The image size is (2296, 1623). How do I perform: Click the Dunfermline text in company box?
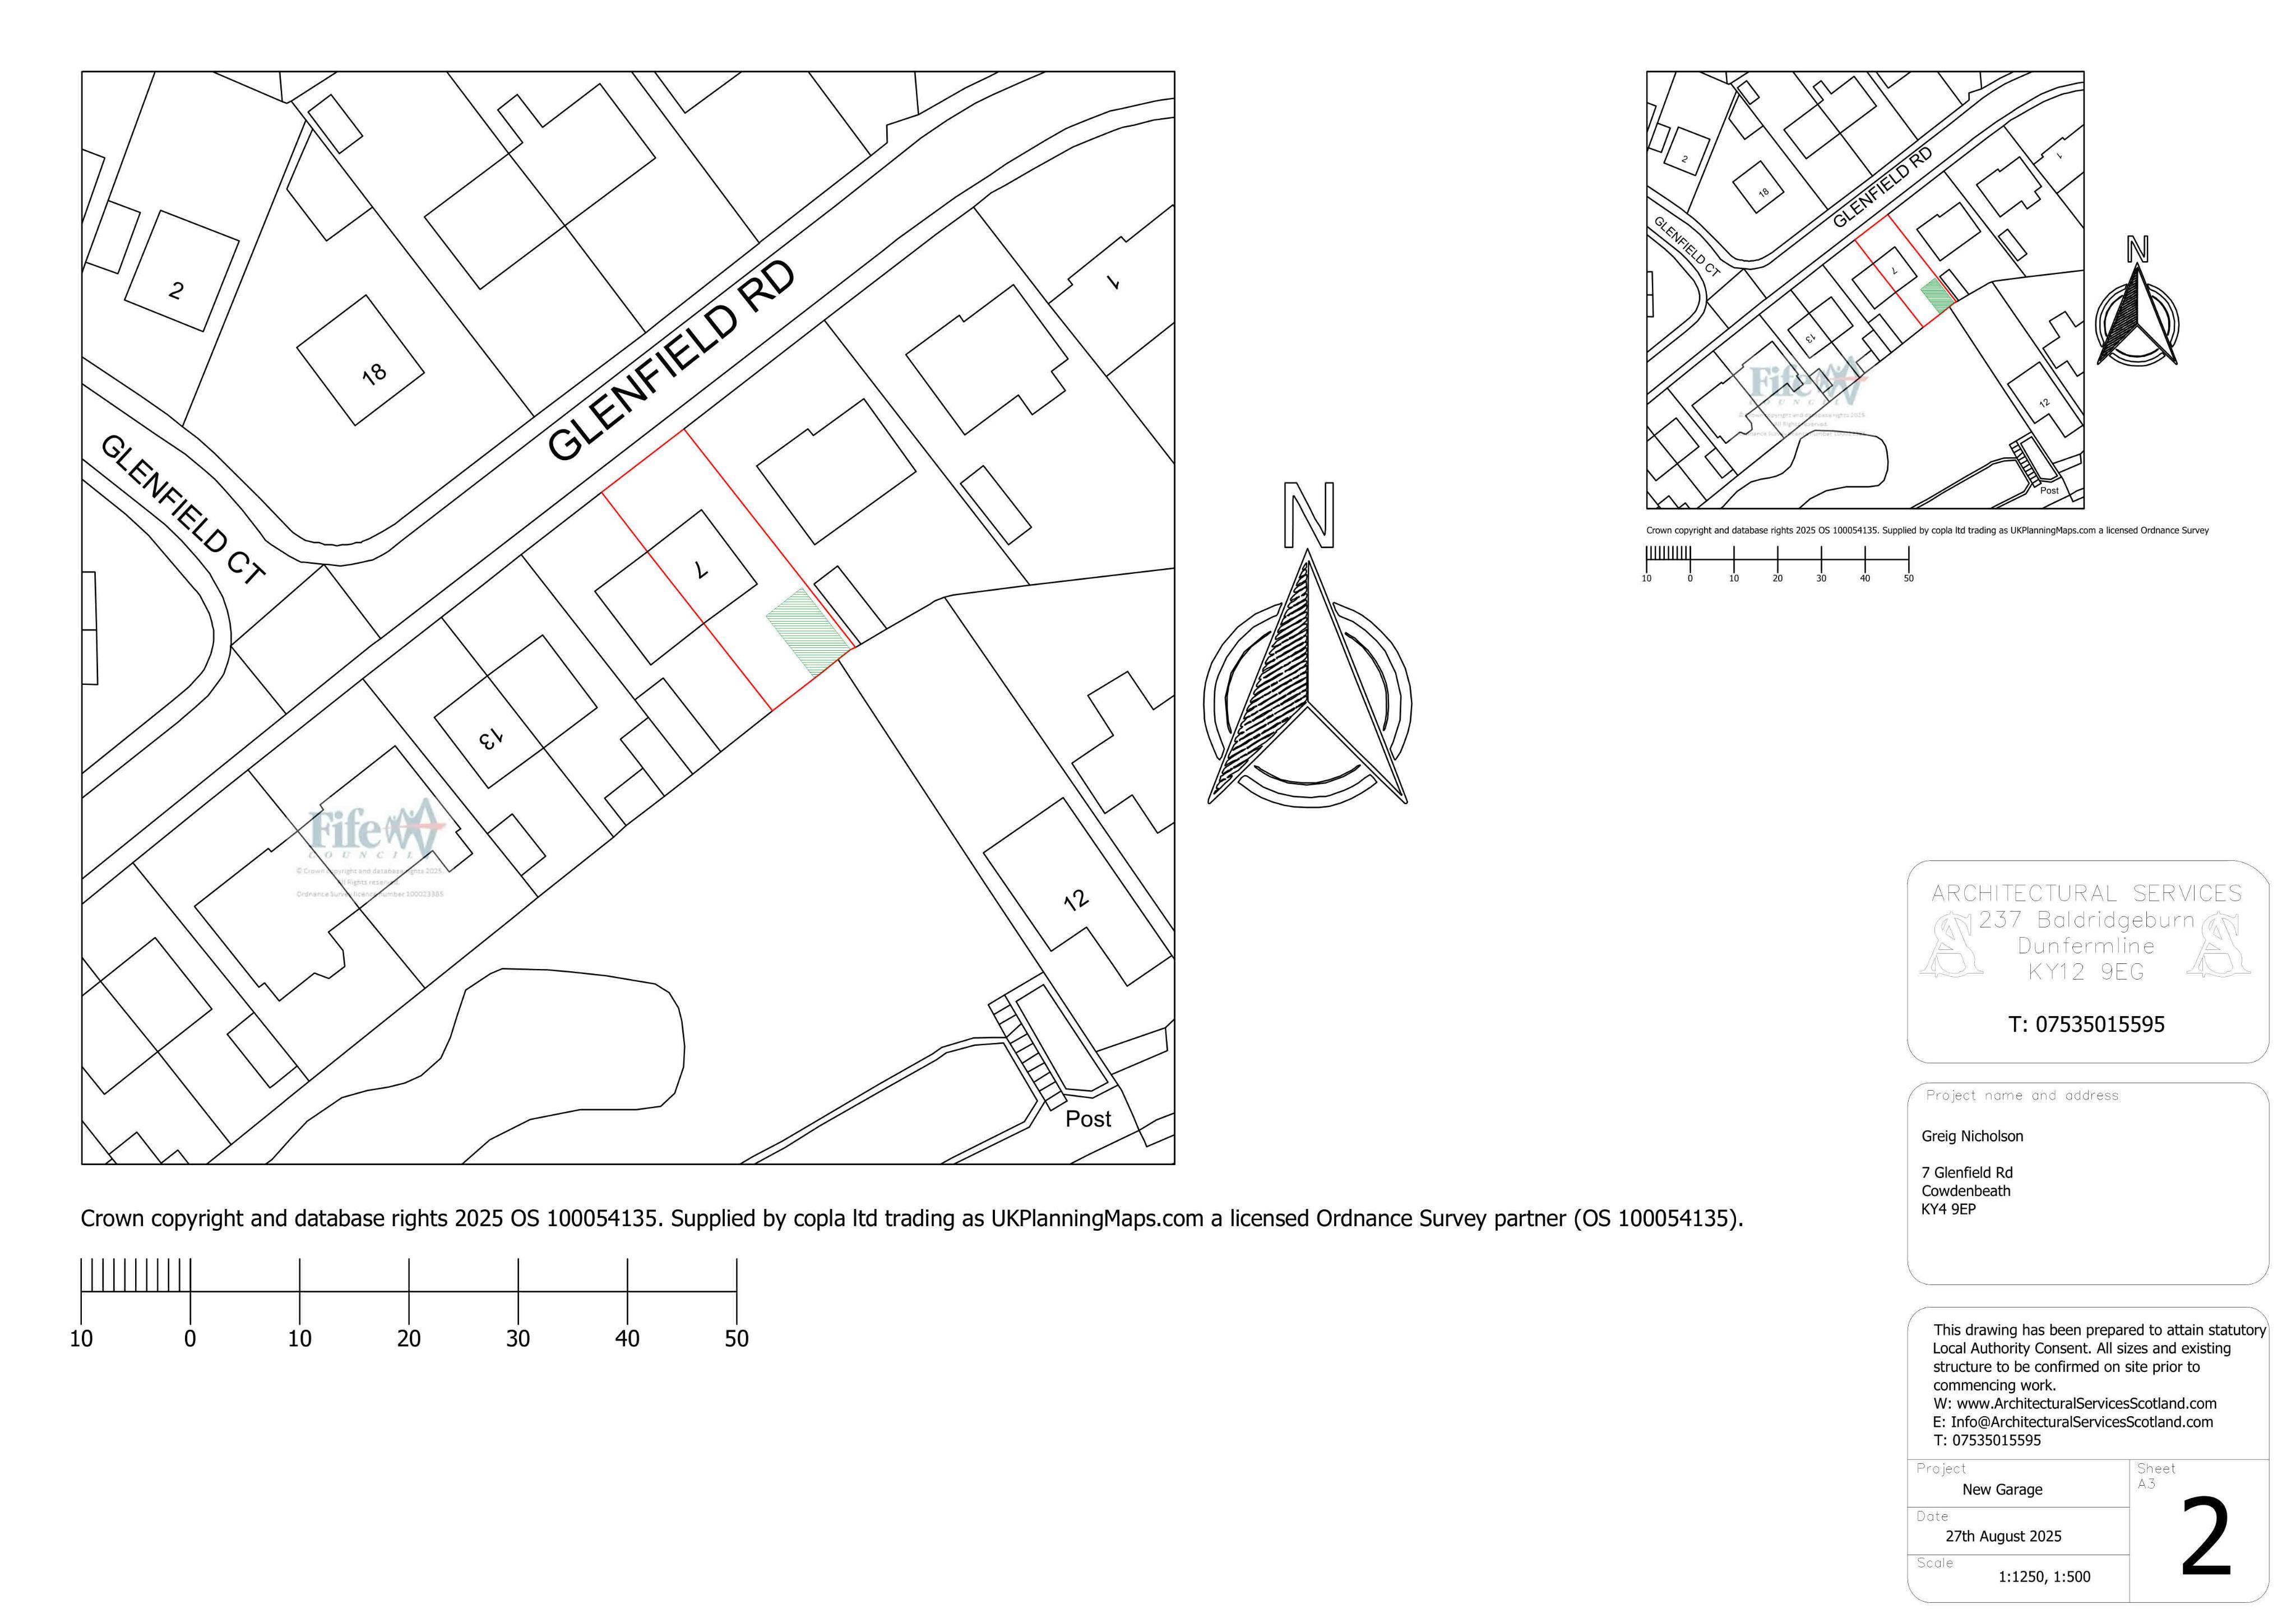2086,946
